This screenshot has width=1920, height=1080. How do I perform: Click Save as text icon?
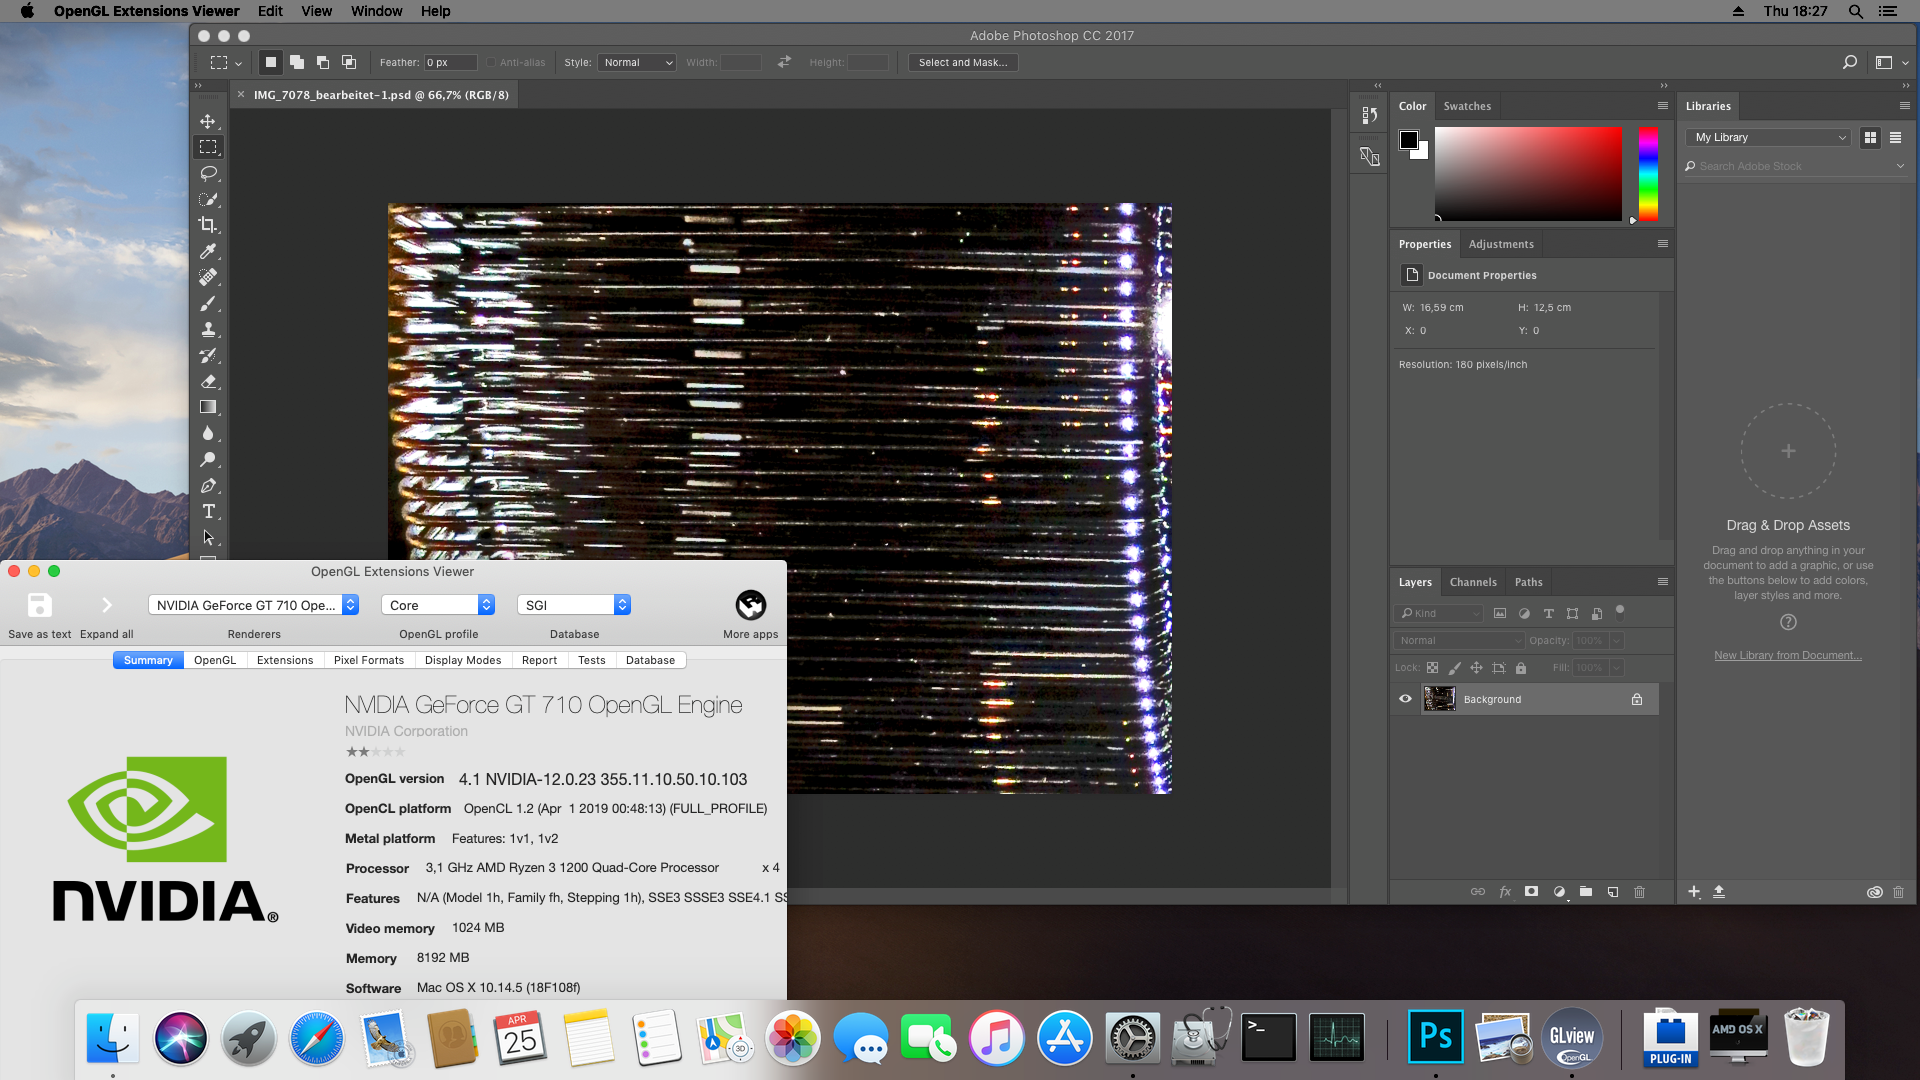click(39, 606)
